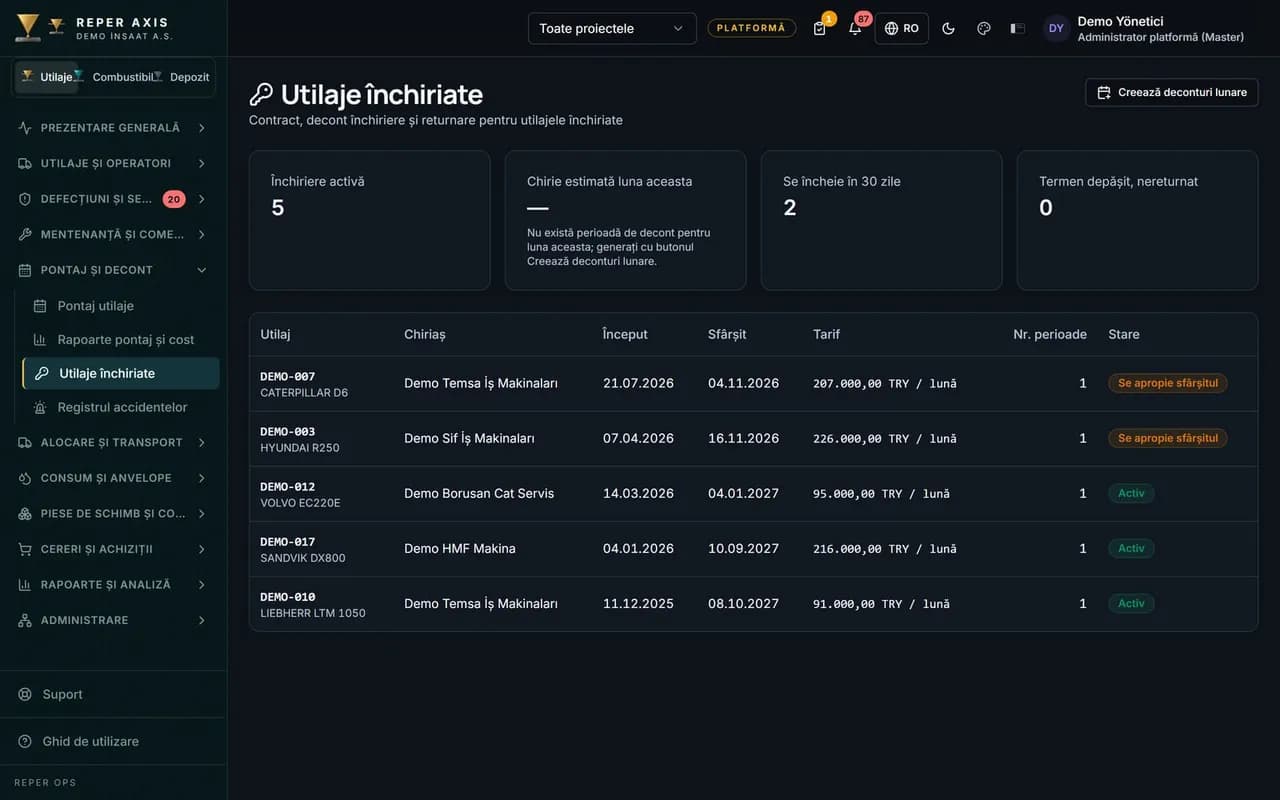
Task: Switch language using the RO button
Action: coord(901,28)
